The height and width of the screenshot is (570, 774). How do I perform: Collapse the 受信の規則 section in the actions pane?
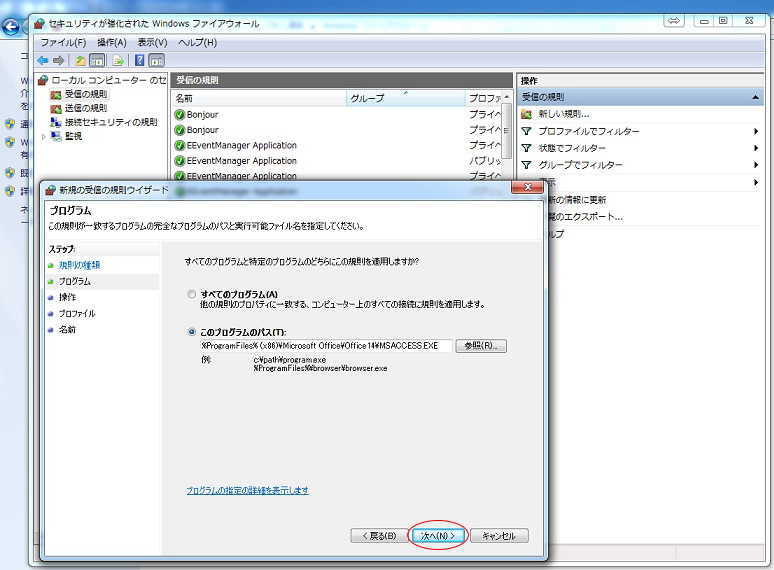point(755,97)
